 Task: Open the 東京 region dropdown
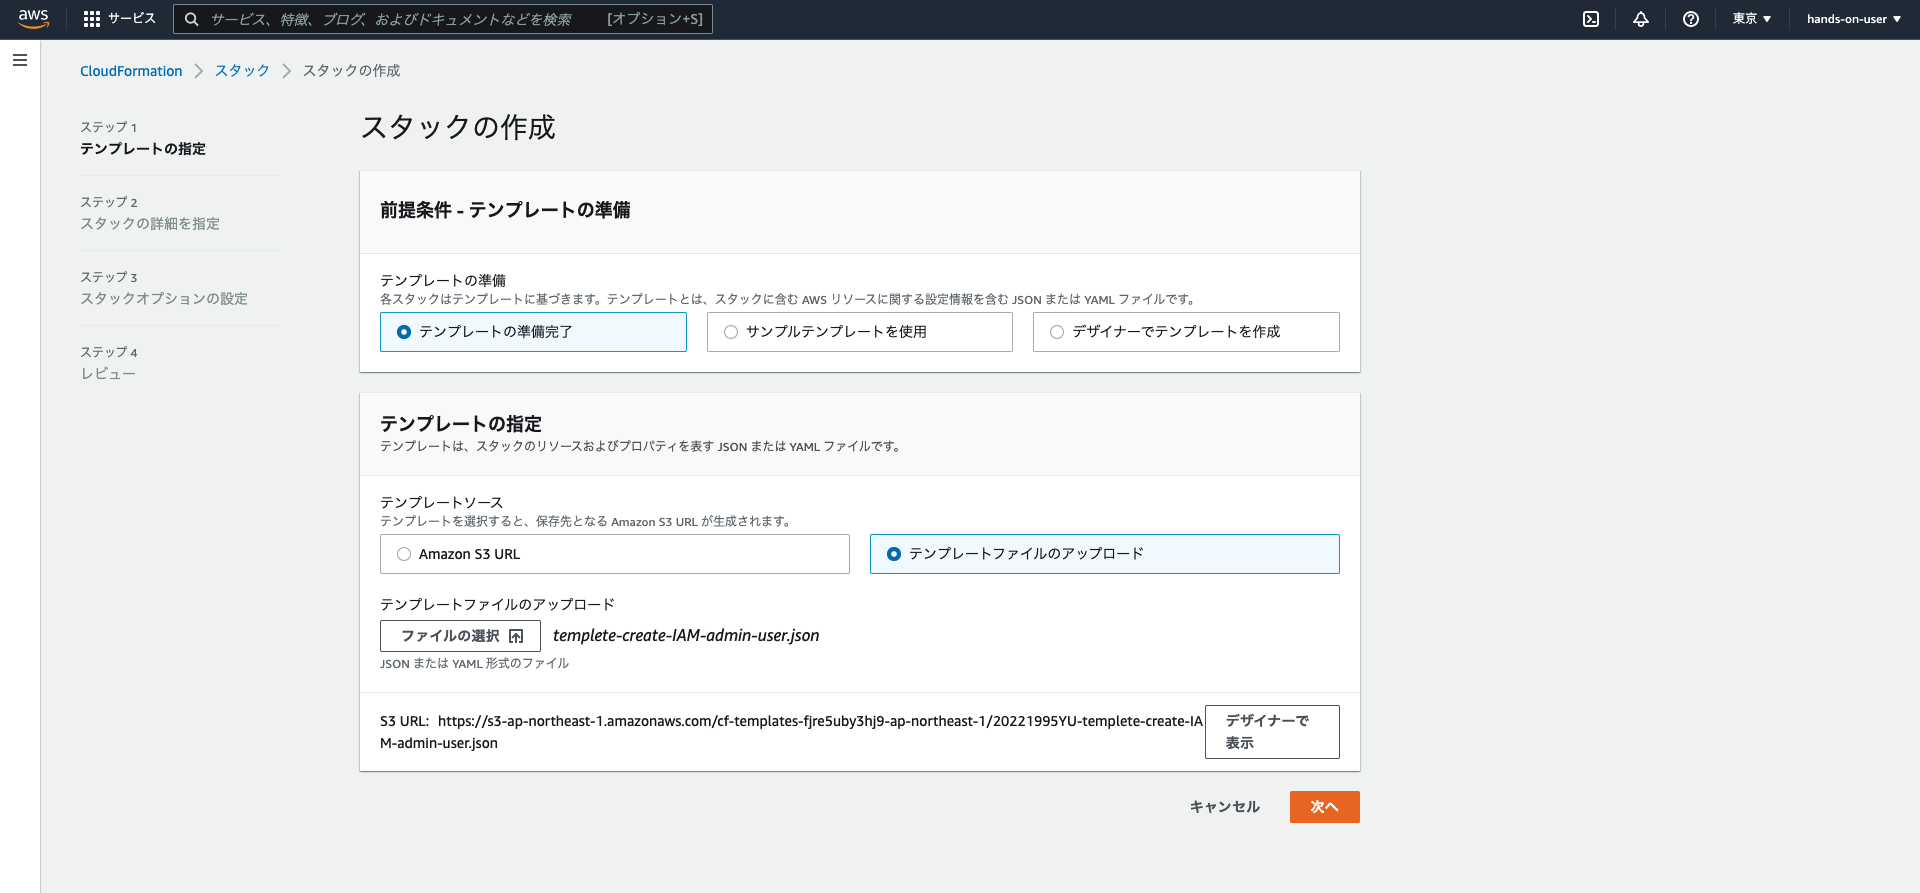point(1752,19)
